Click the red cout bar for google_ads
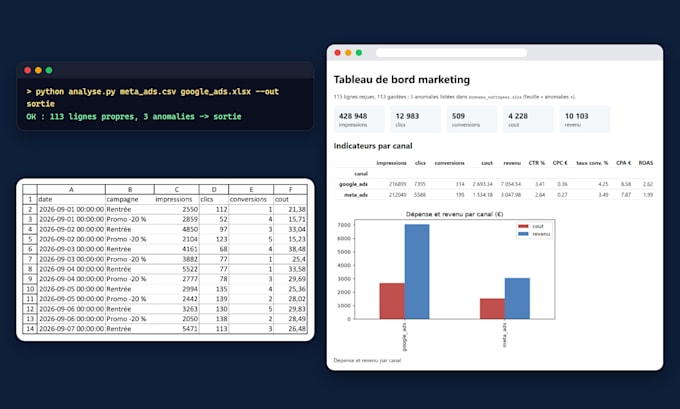This screenshot has width=680, height=409. point(392,301)
